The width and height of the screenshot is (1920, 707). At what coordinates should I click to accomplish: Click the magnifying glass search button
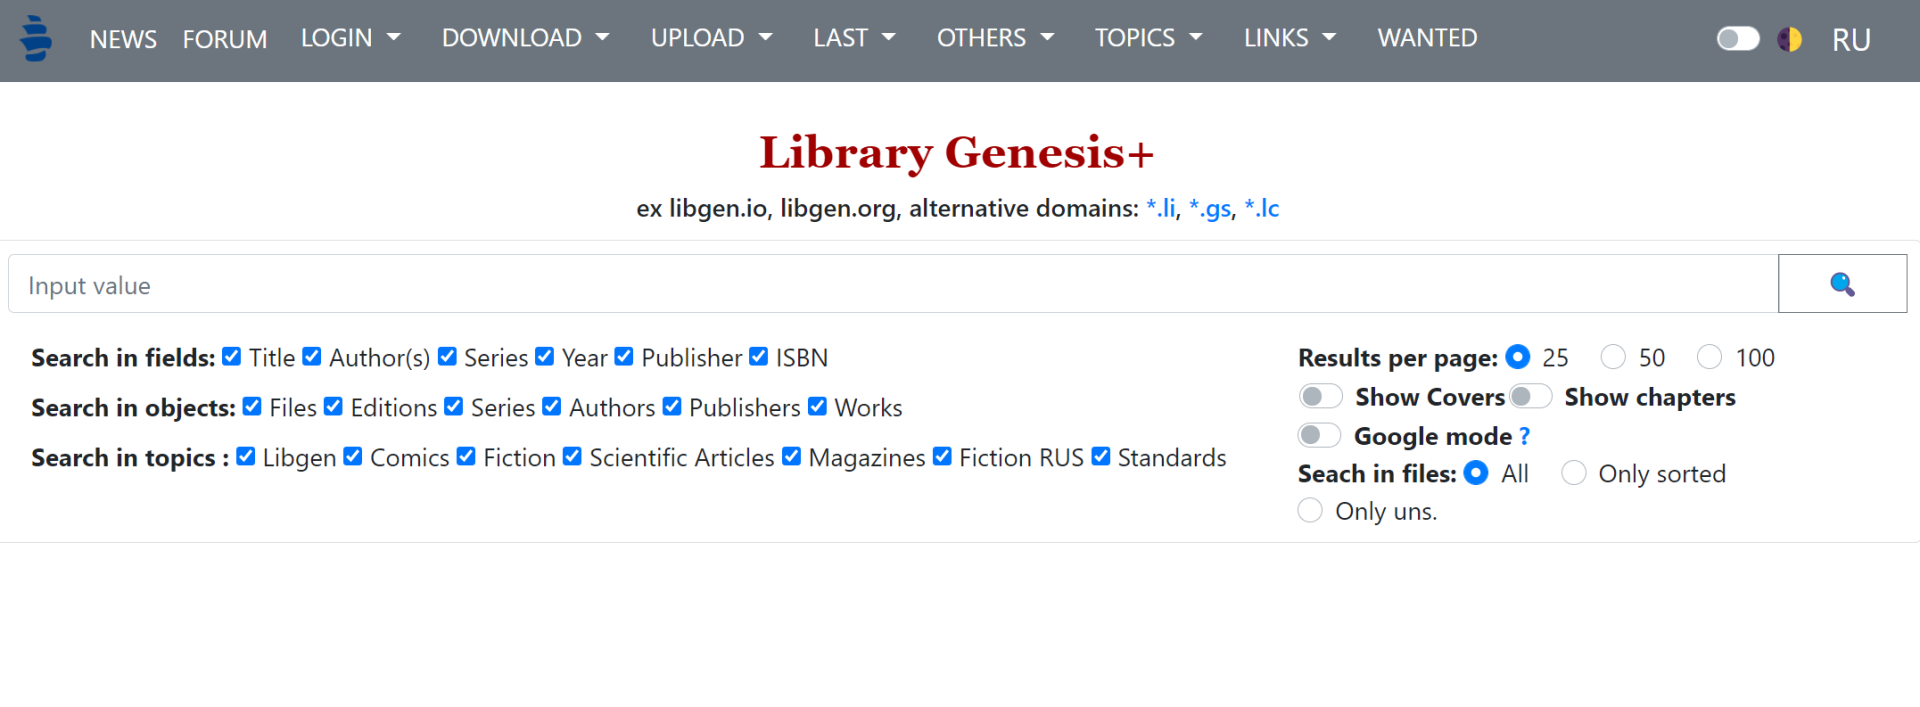(1842, 284)
